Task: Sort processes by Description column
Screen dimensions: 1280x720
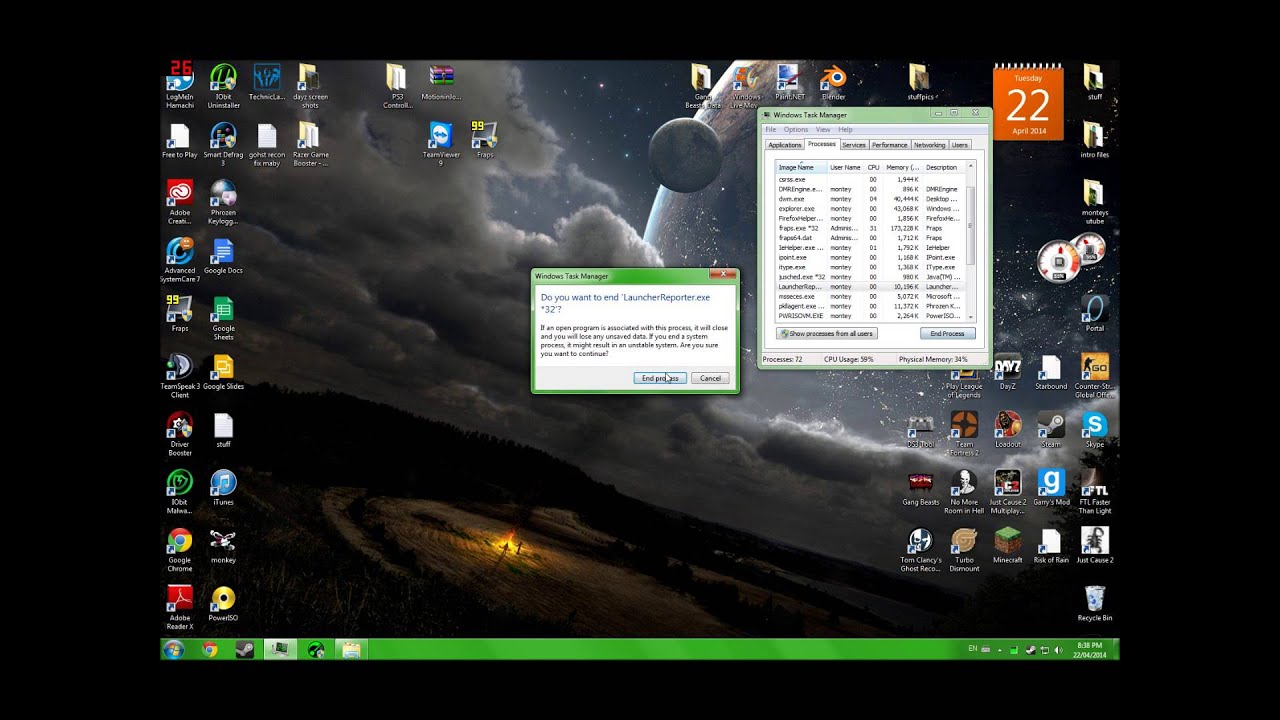Action: pos(942,167)
